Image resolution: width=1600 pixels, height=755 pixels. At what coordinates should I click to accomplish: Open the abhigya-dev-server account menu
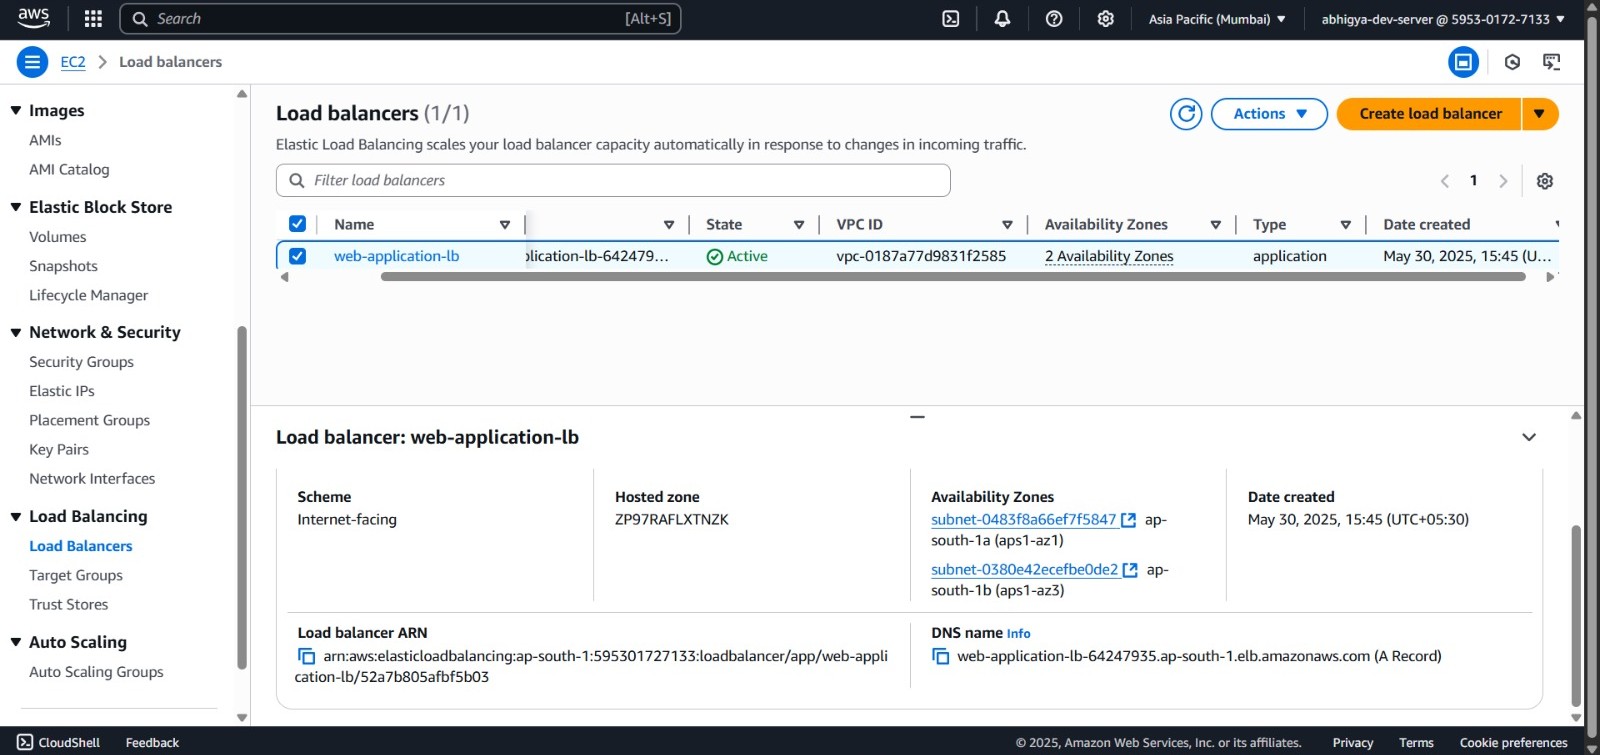pyautogui.click(x=1443, y=19)
